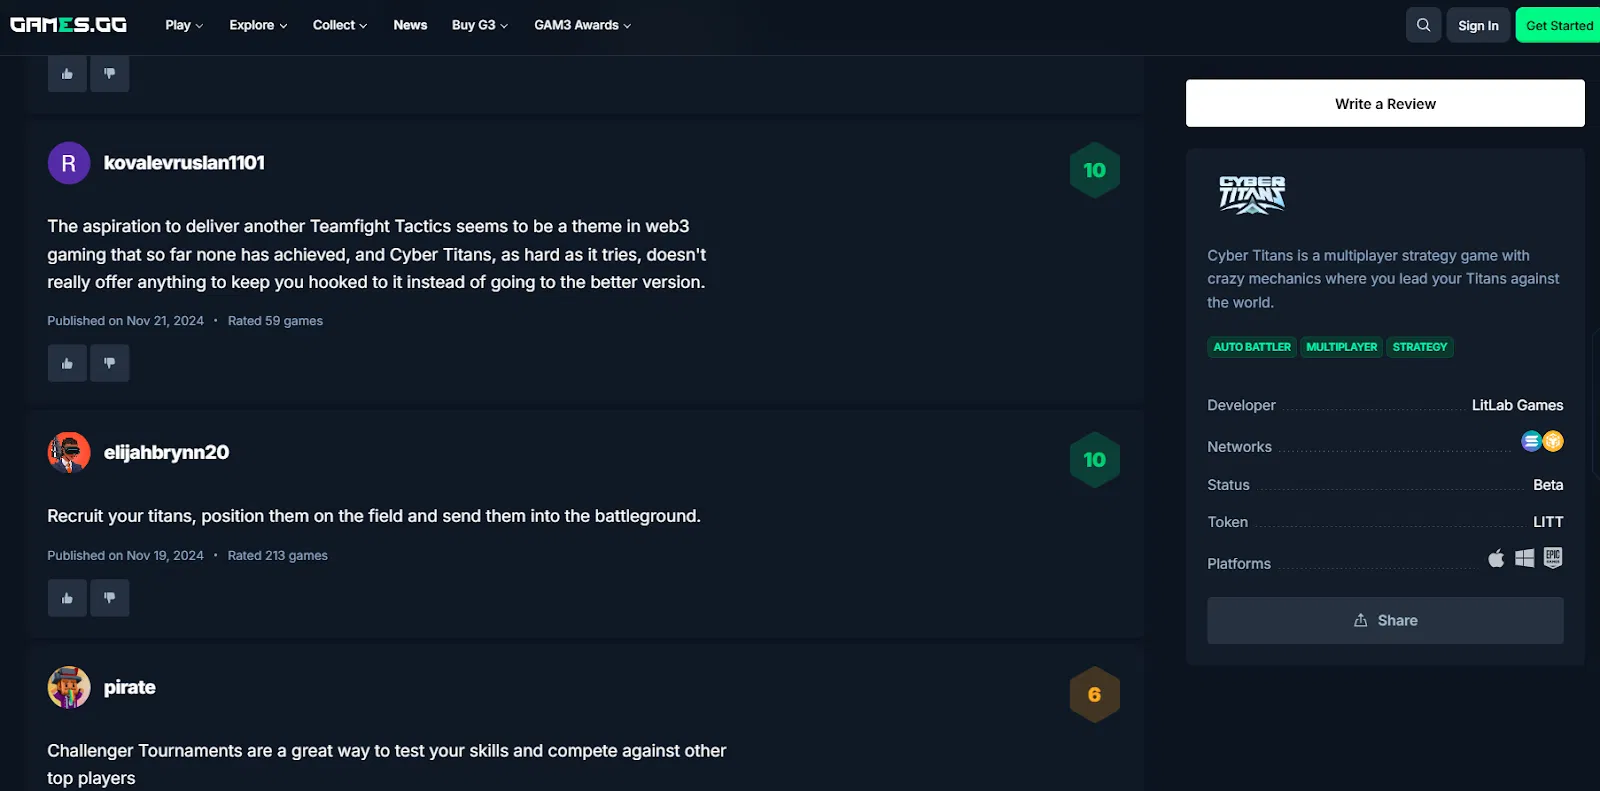Expand the Play dropdown menu
The height and width of the screenshot is (791, 1600).
click(184, 25)
